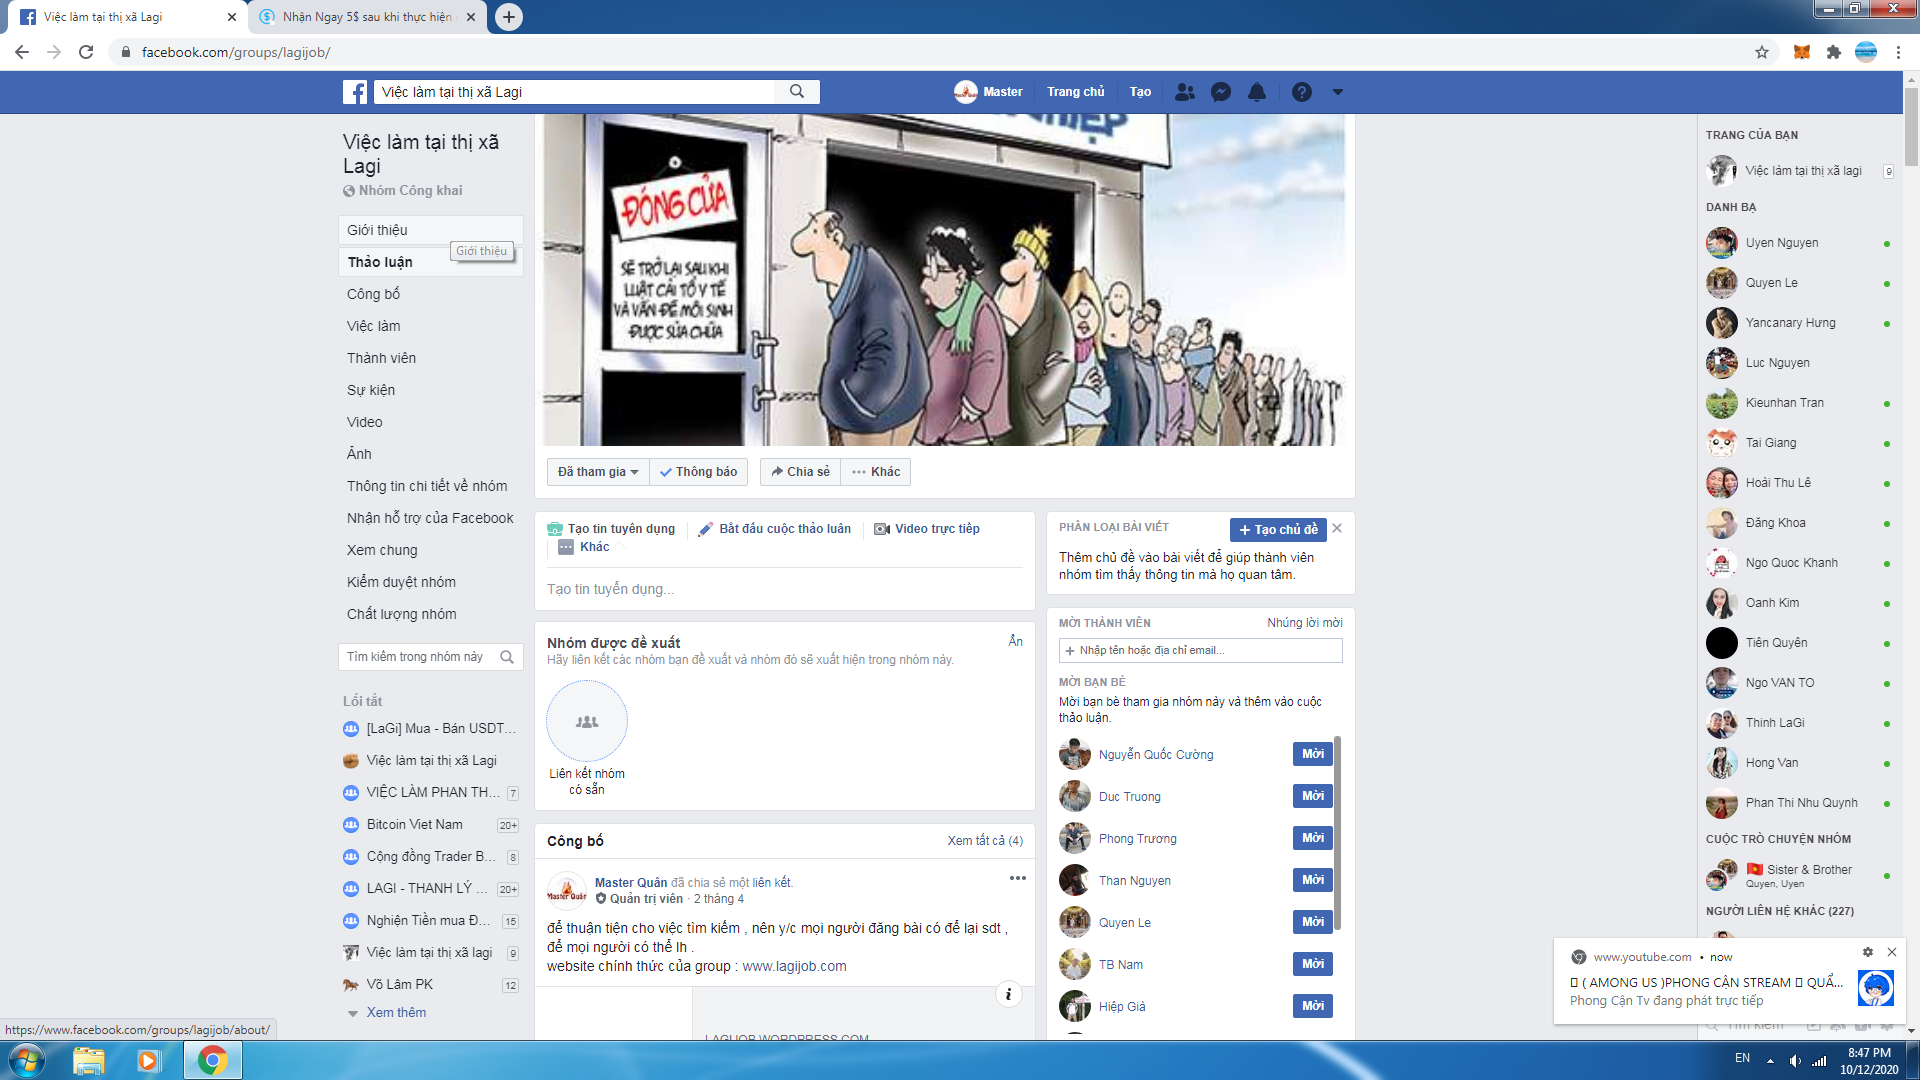Open the Đã tham gia dropdown
1920x1080 pixels.
598,472
